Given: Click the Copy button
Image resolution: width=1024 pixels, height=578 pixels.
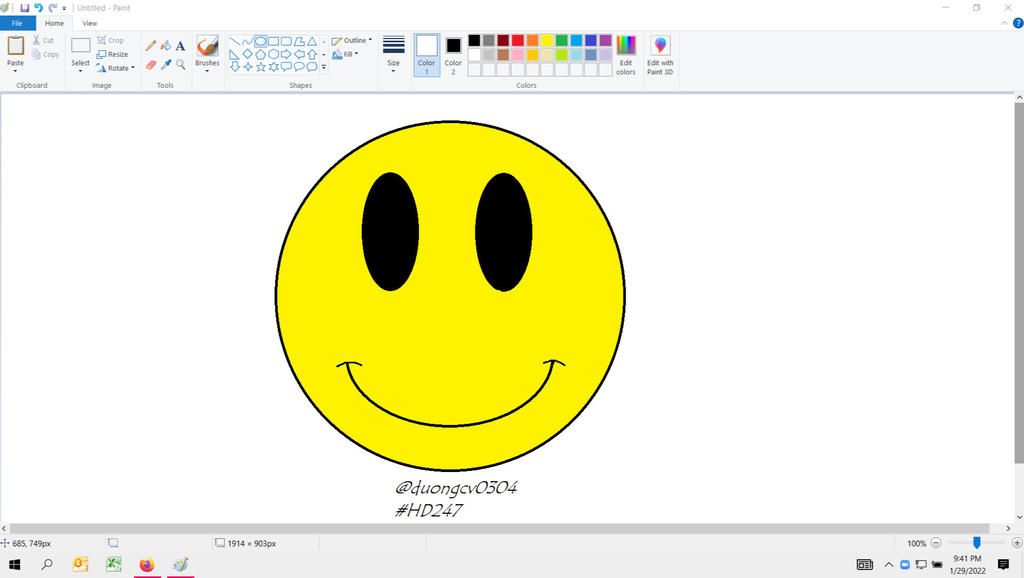Looking at the screenshot, I should pyautogui.click(x=46, y=54).
